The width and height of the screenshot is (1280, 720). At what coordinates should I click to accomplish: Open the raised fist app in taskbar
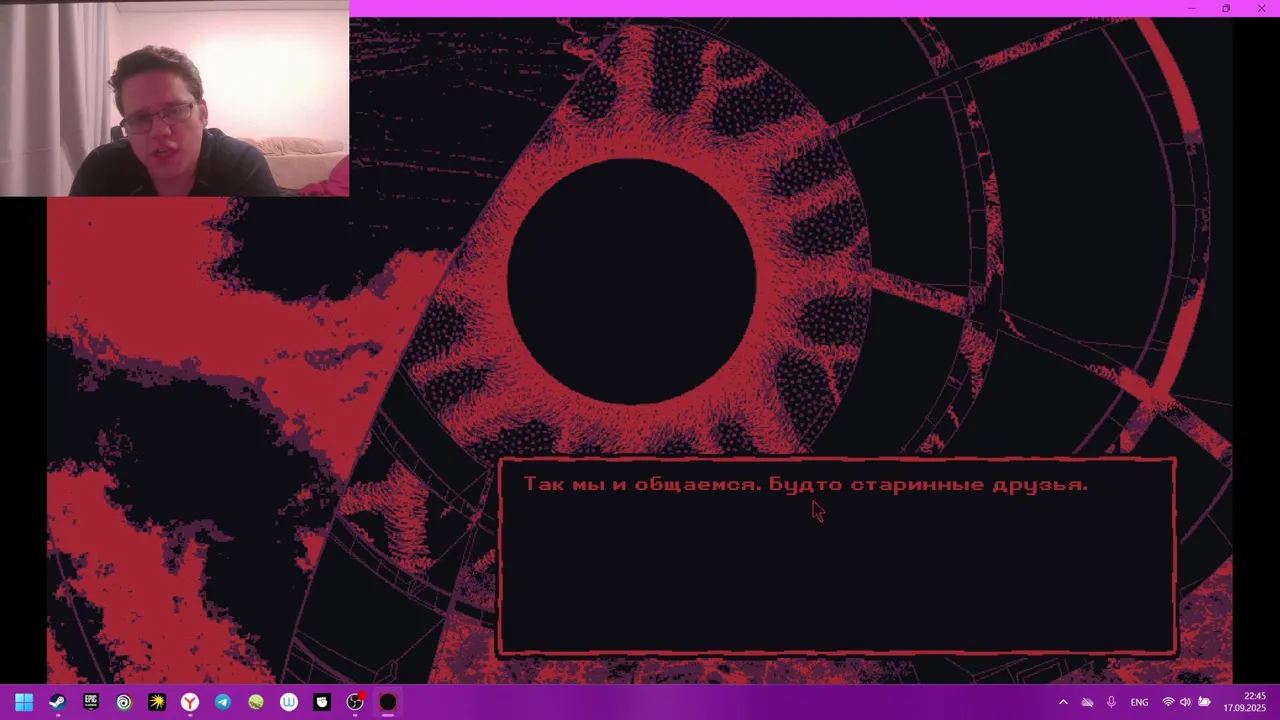(322, 702)
